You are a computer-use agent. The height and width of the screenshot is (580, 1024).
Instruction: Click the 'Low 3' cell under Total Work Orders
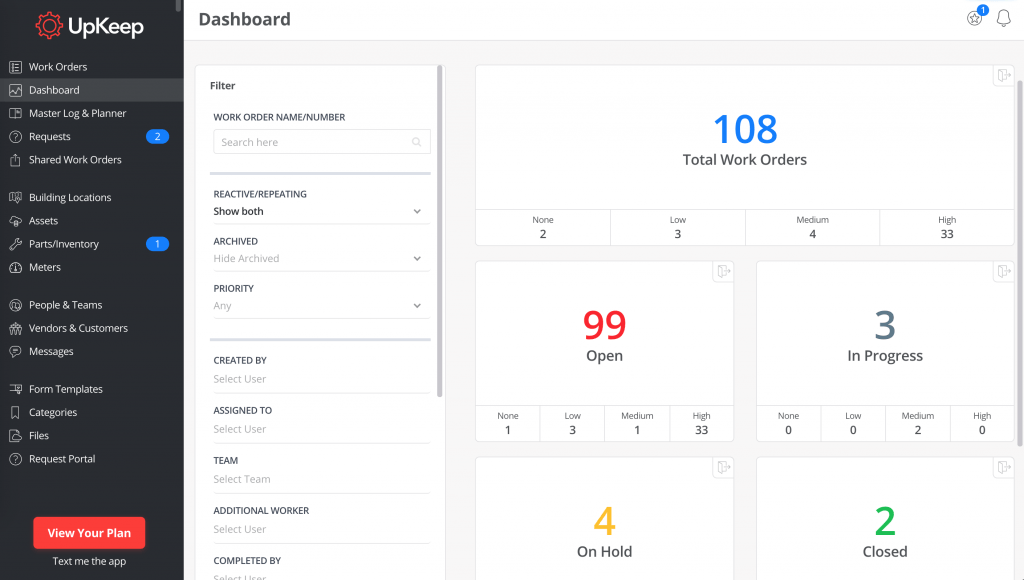click(x=678, y=227)
